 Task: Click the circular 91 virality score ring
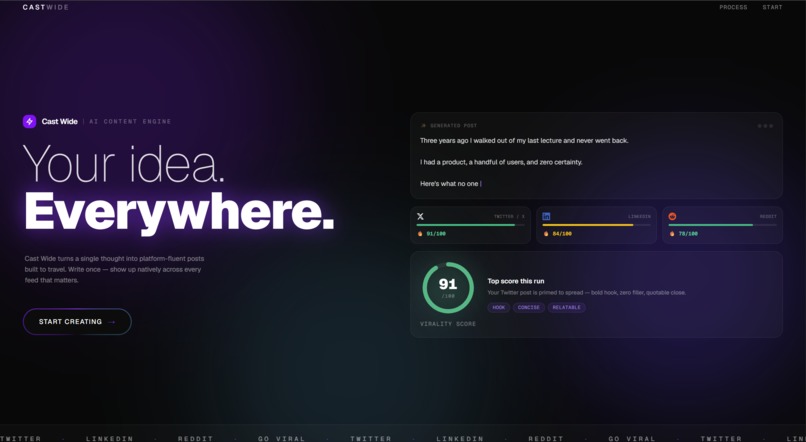pos(448,287)
